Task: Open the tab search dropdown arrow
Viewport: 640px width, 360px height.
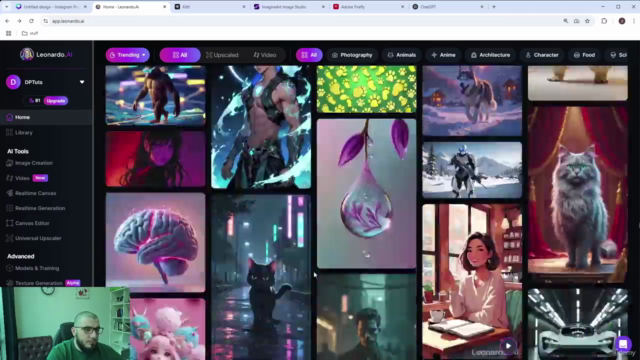Action: click(6, 7)
